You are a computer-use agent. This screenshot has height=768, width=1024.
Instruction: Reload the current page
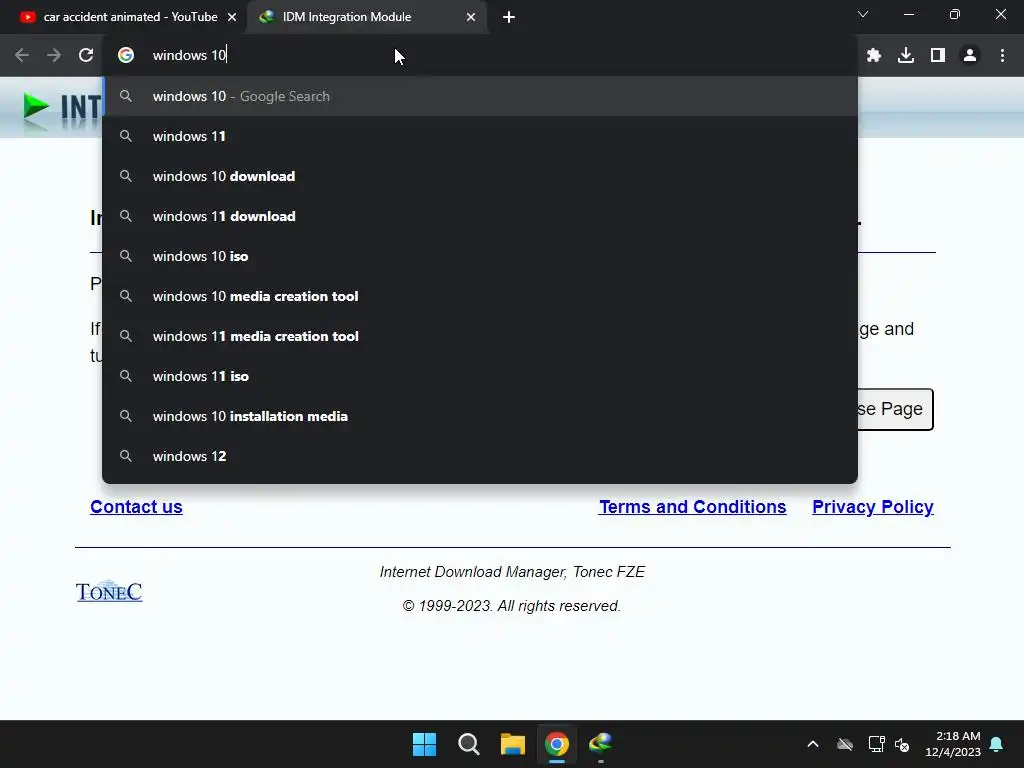(86, 56)
